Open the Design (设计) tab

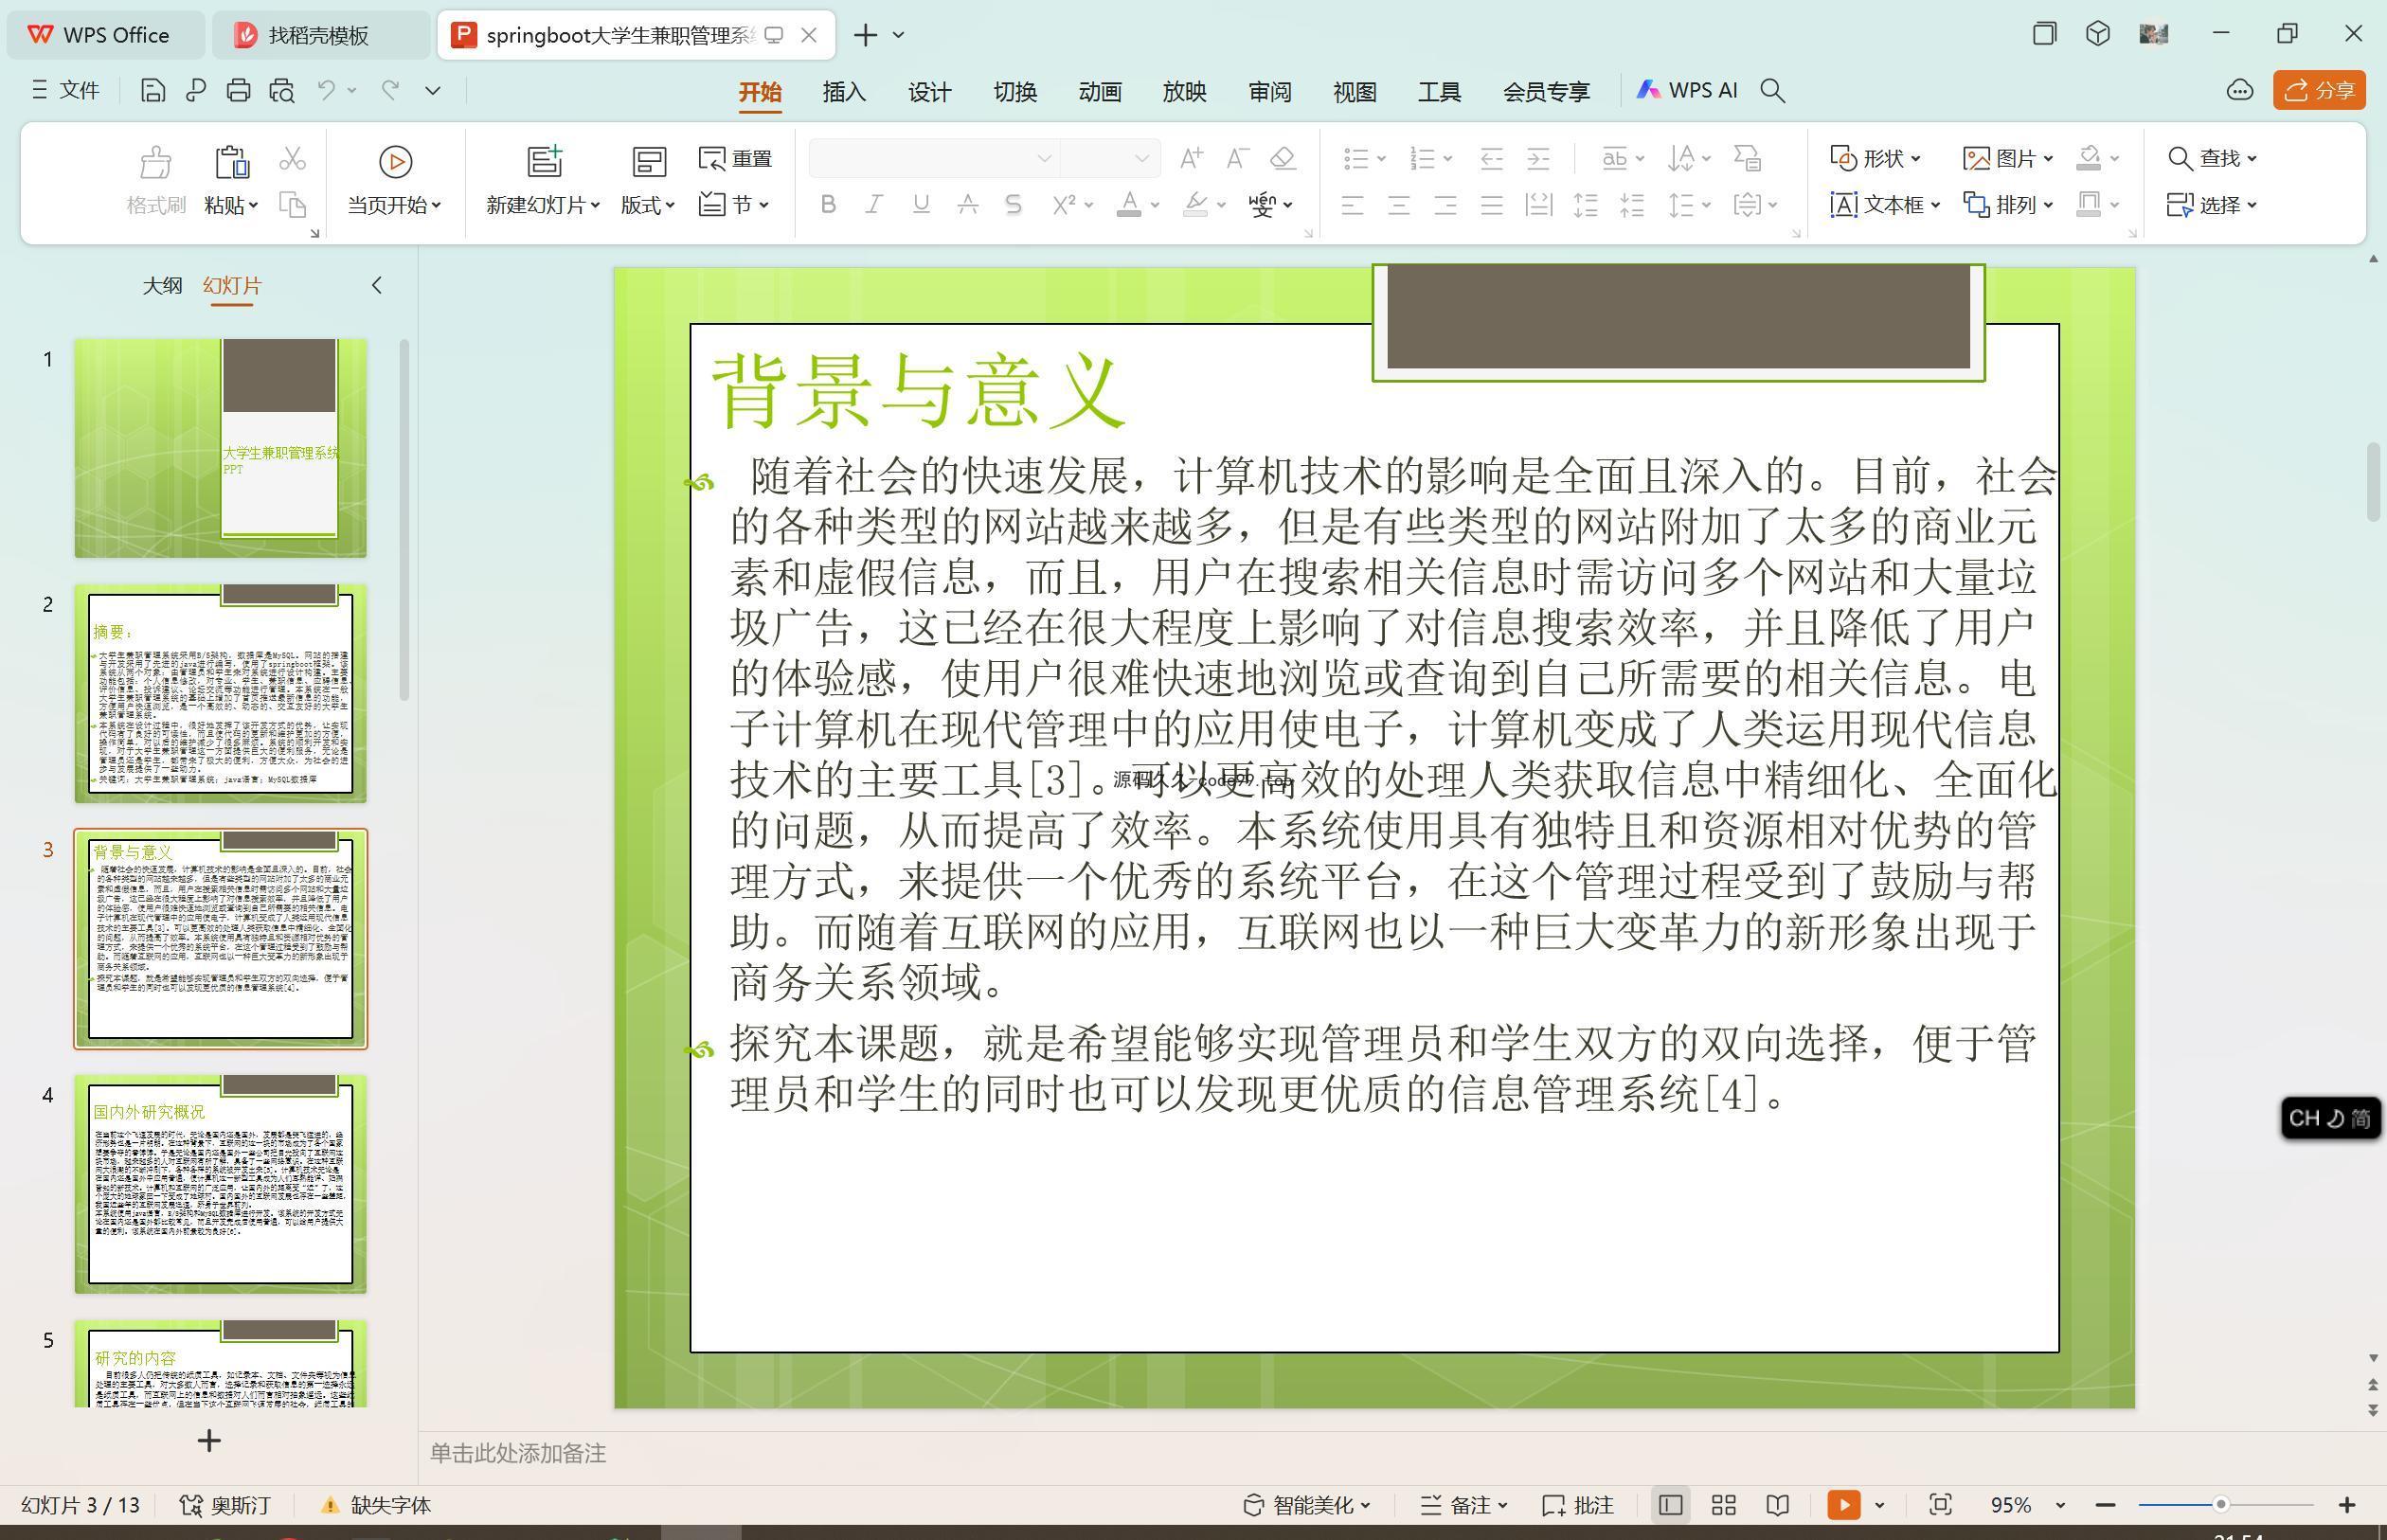click(929, 92)
